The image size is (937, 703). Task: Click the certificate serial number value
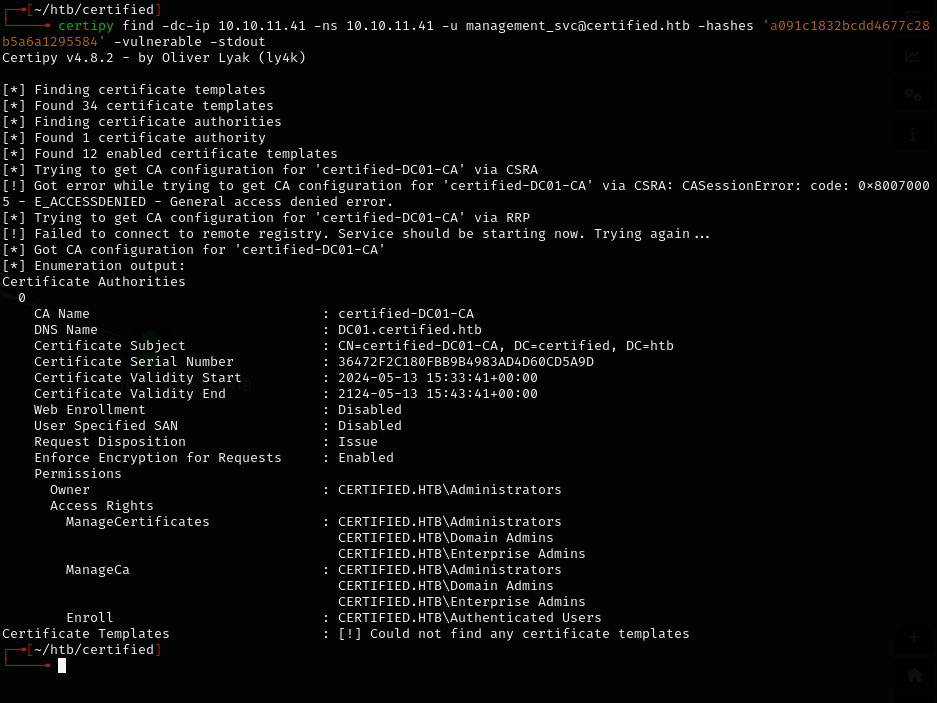coord(466,362)
